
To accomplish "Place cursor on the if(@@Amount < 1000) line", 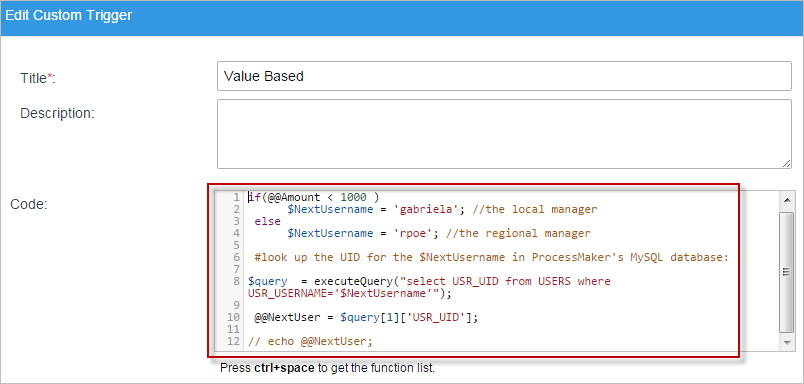I will coord(313,197).
